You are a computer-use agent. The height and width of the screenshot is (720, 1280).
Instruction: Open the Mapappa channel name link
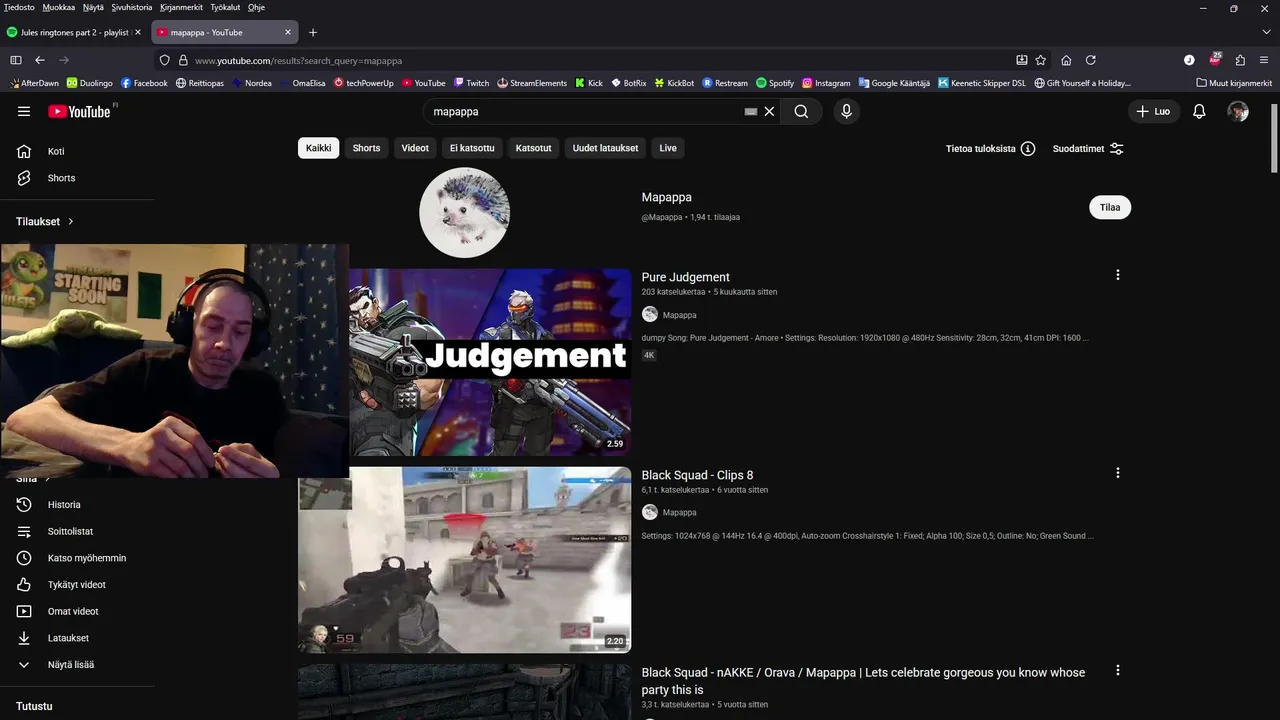[x=666, y=197]
